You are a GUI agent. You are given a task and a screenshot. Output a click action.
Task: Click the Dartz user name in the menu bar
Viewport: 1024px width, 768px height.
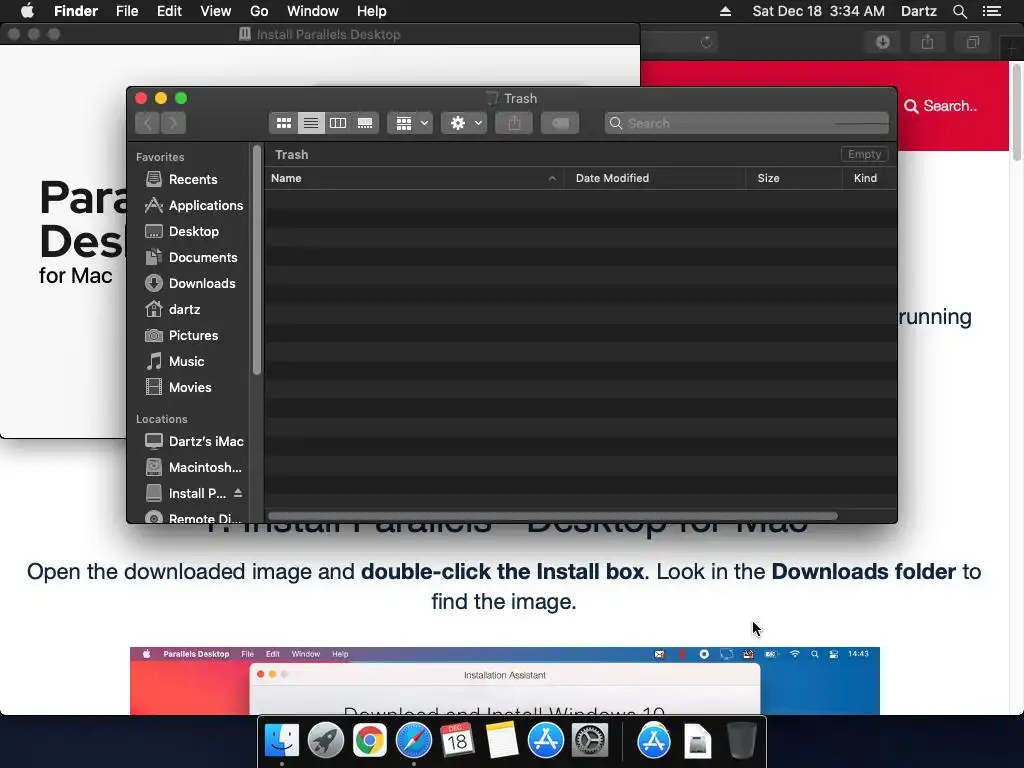tap(918, 11)
